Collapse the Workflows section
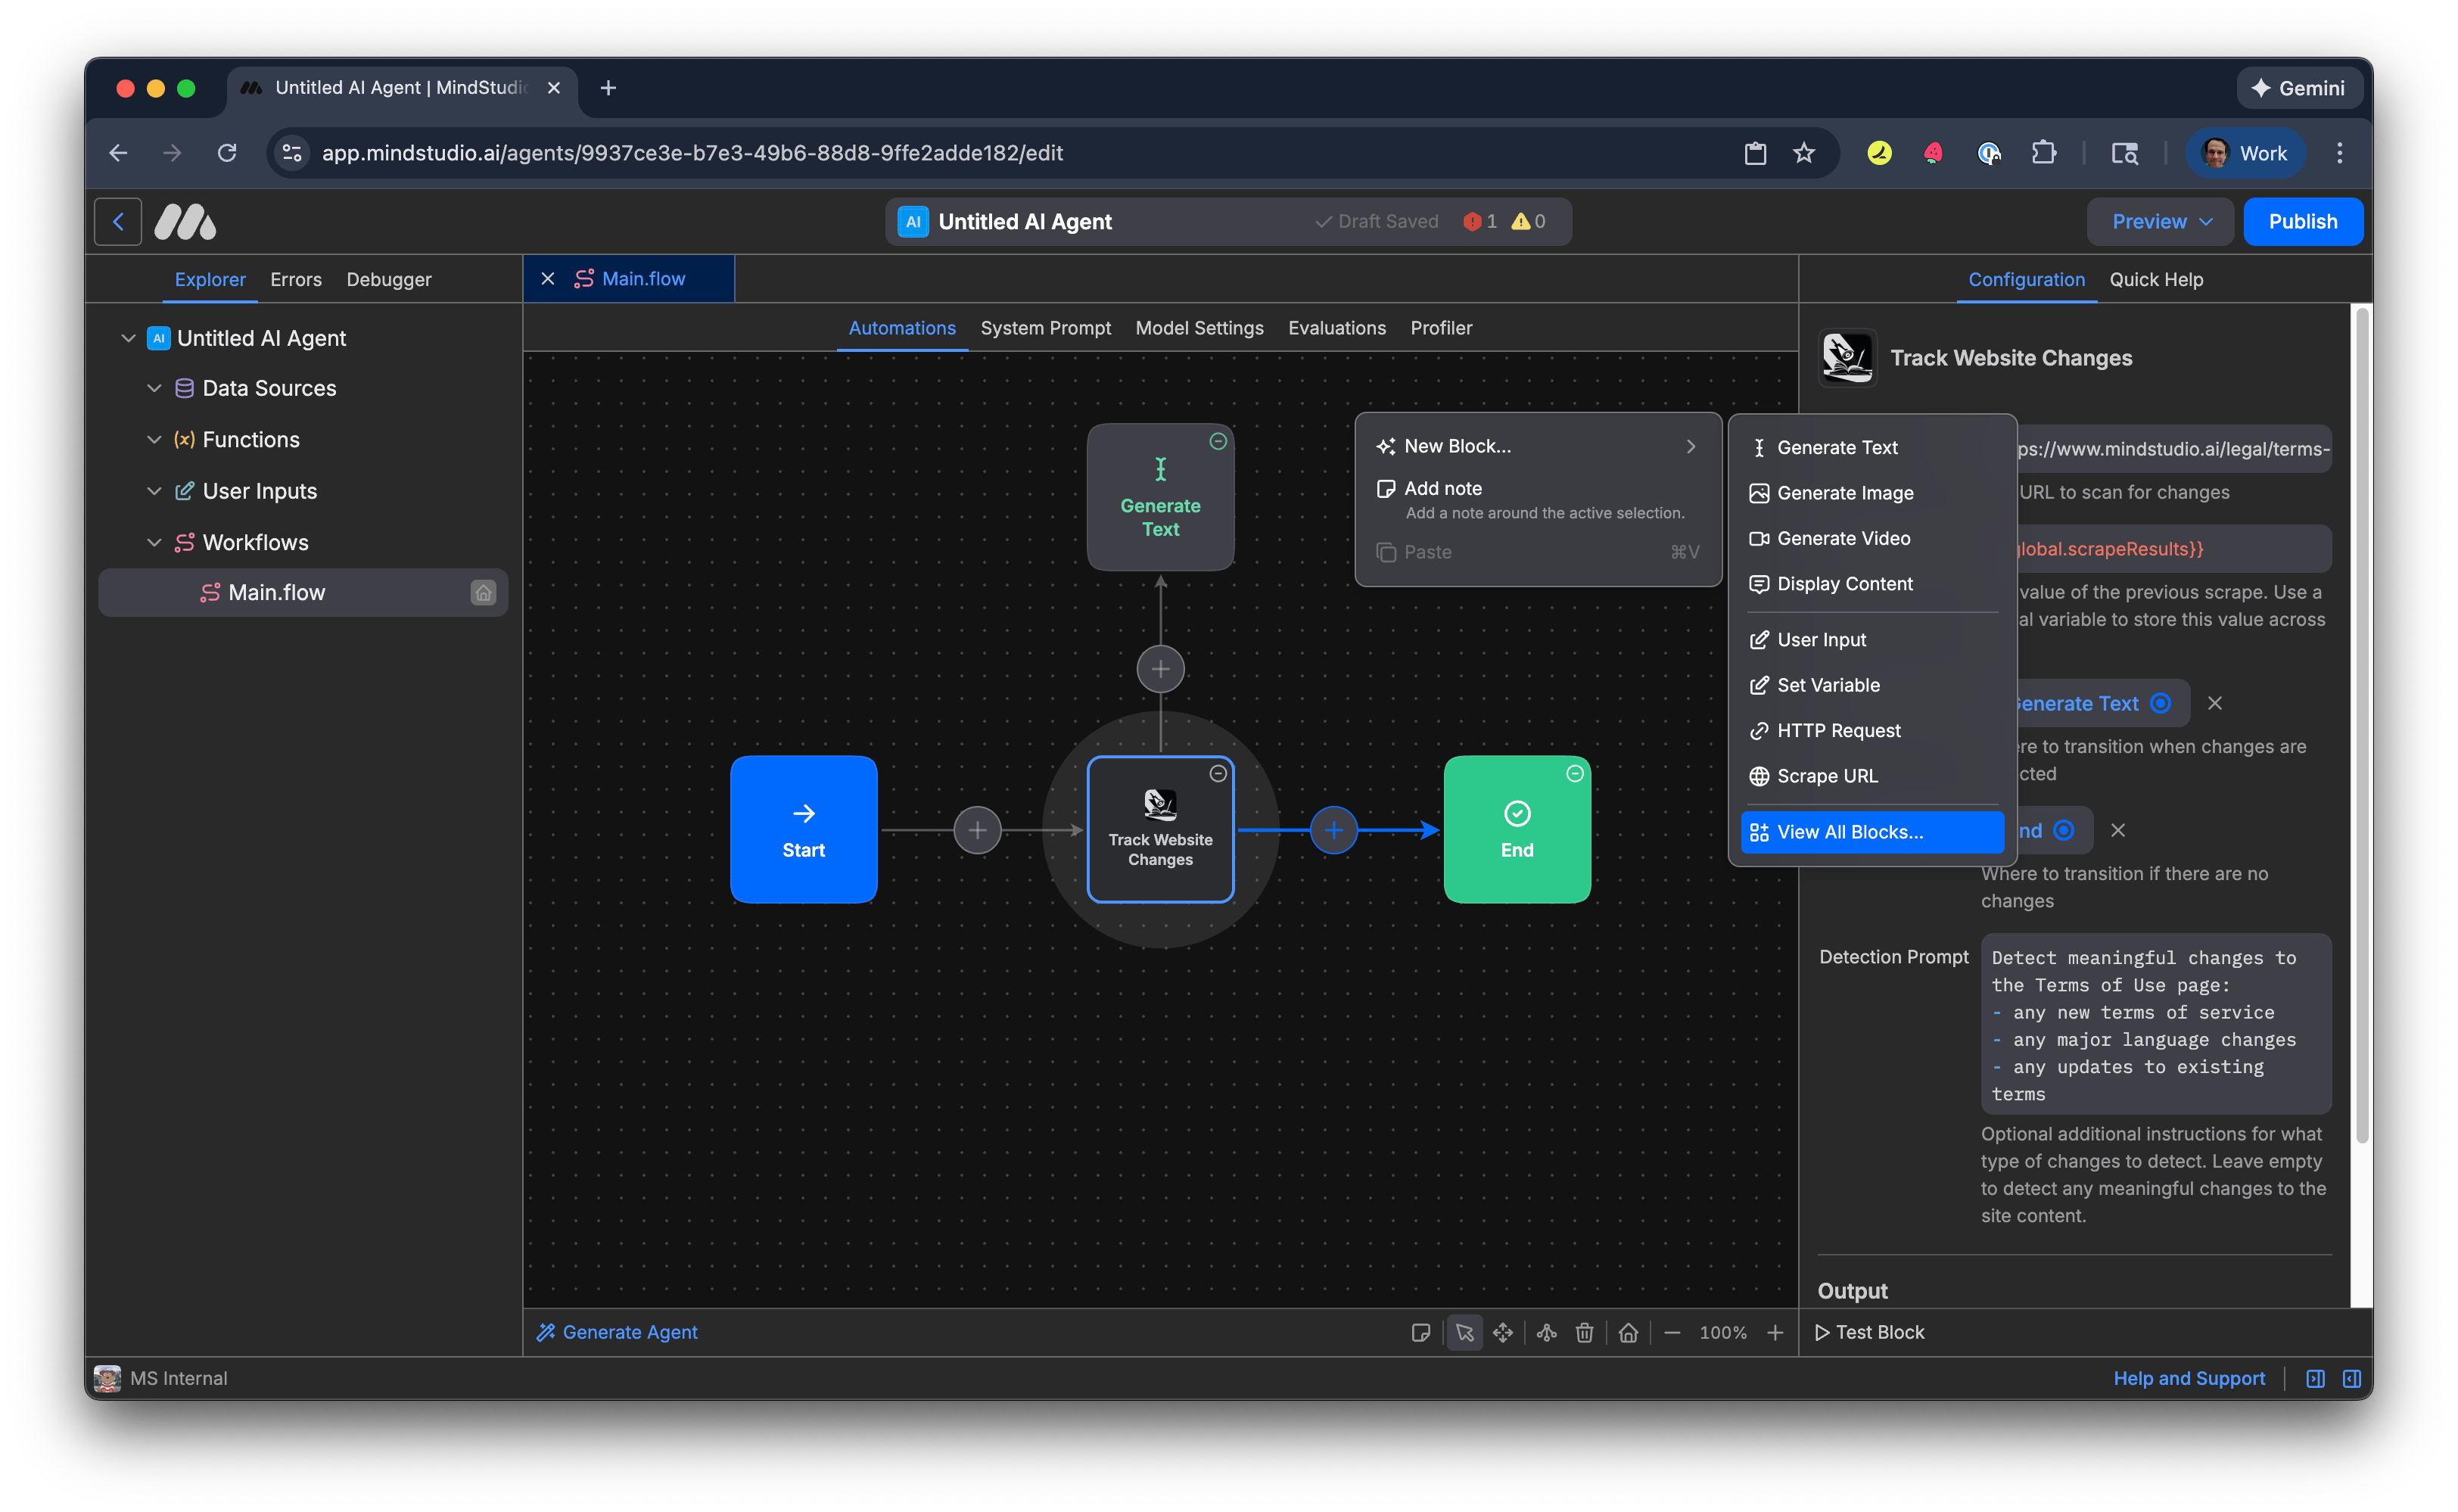2458x1512 pixels. [155, 542]
